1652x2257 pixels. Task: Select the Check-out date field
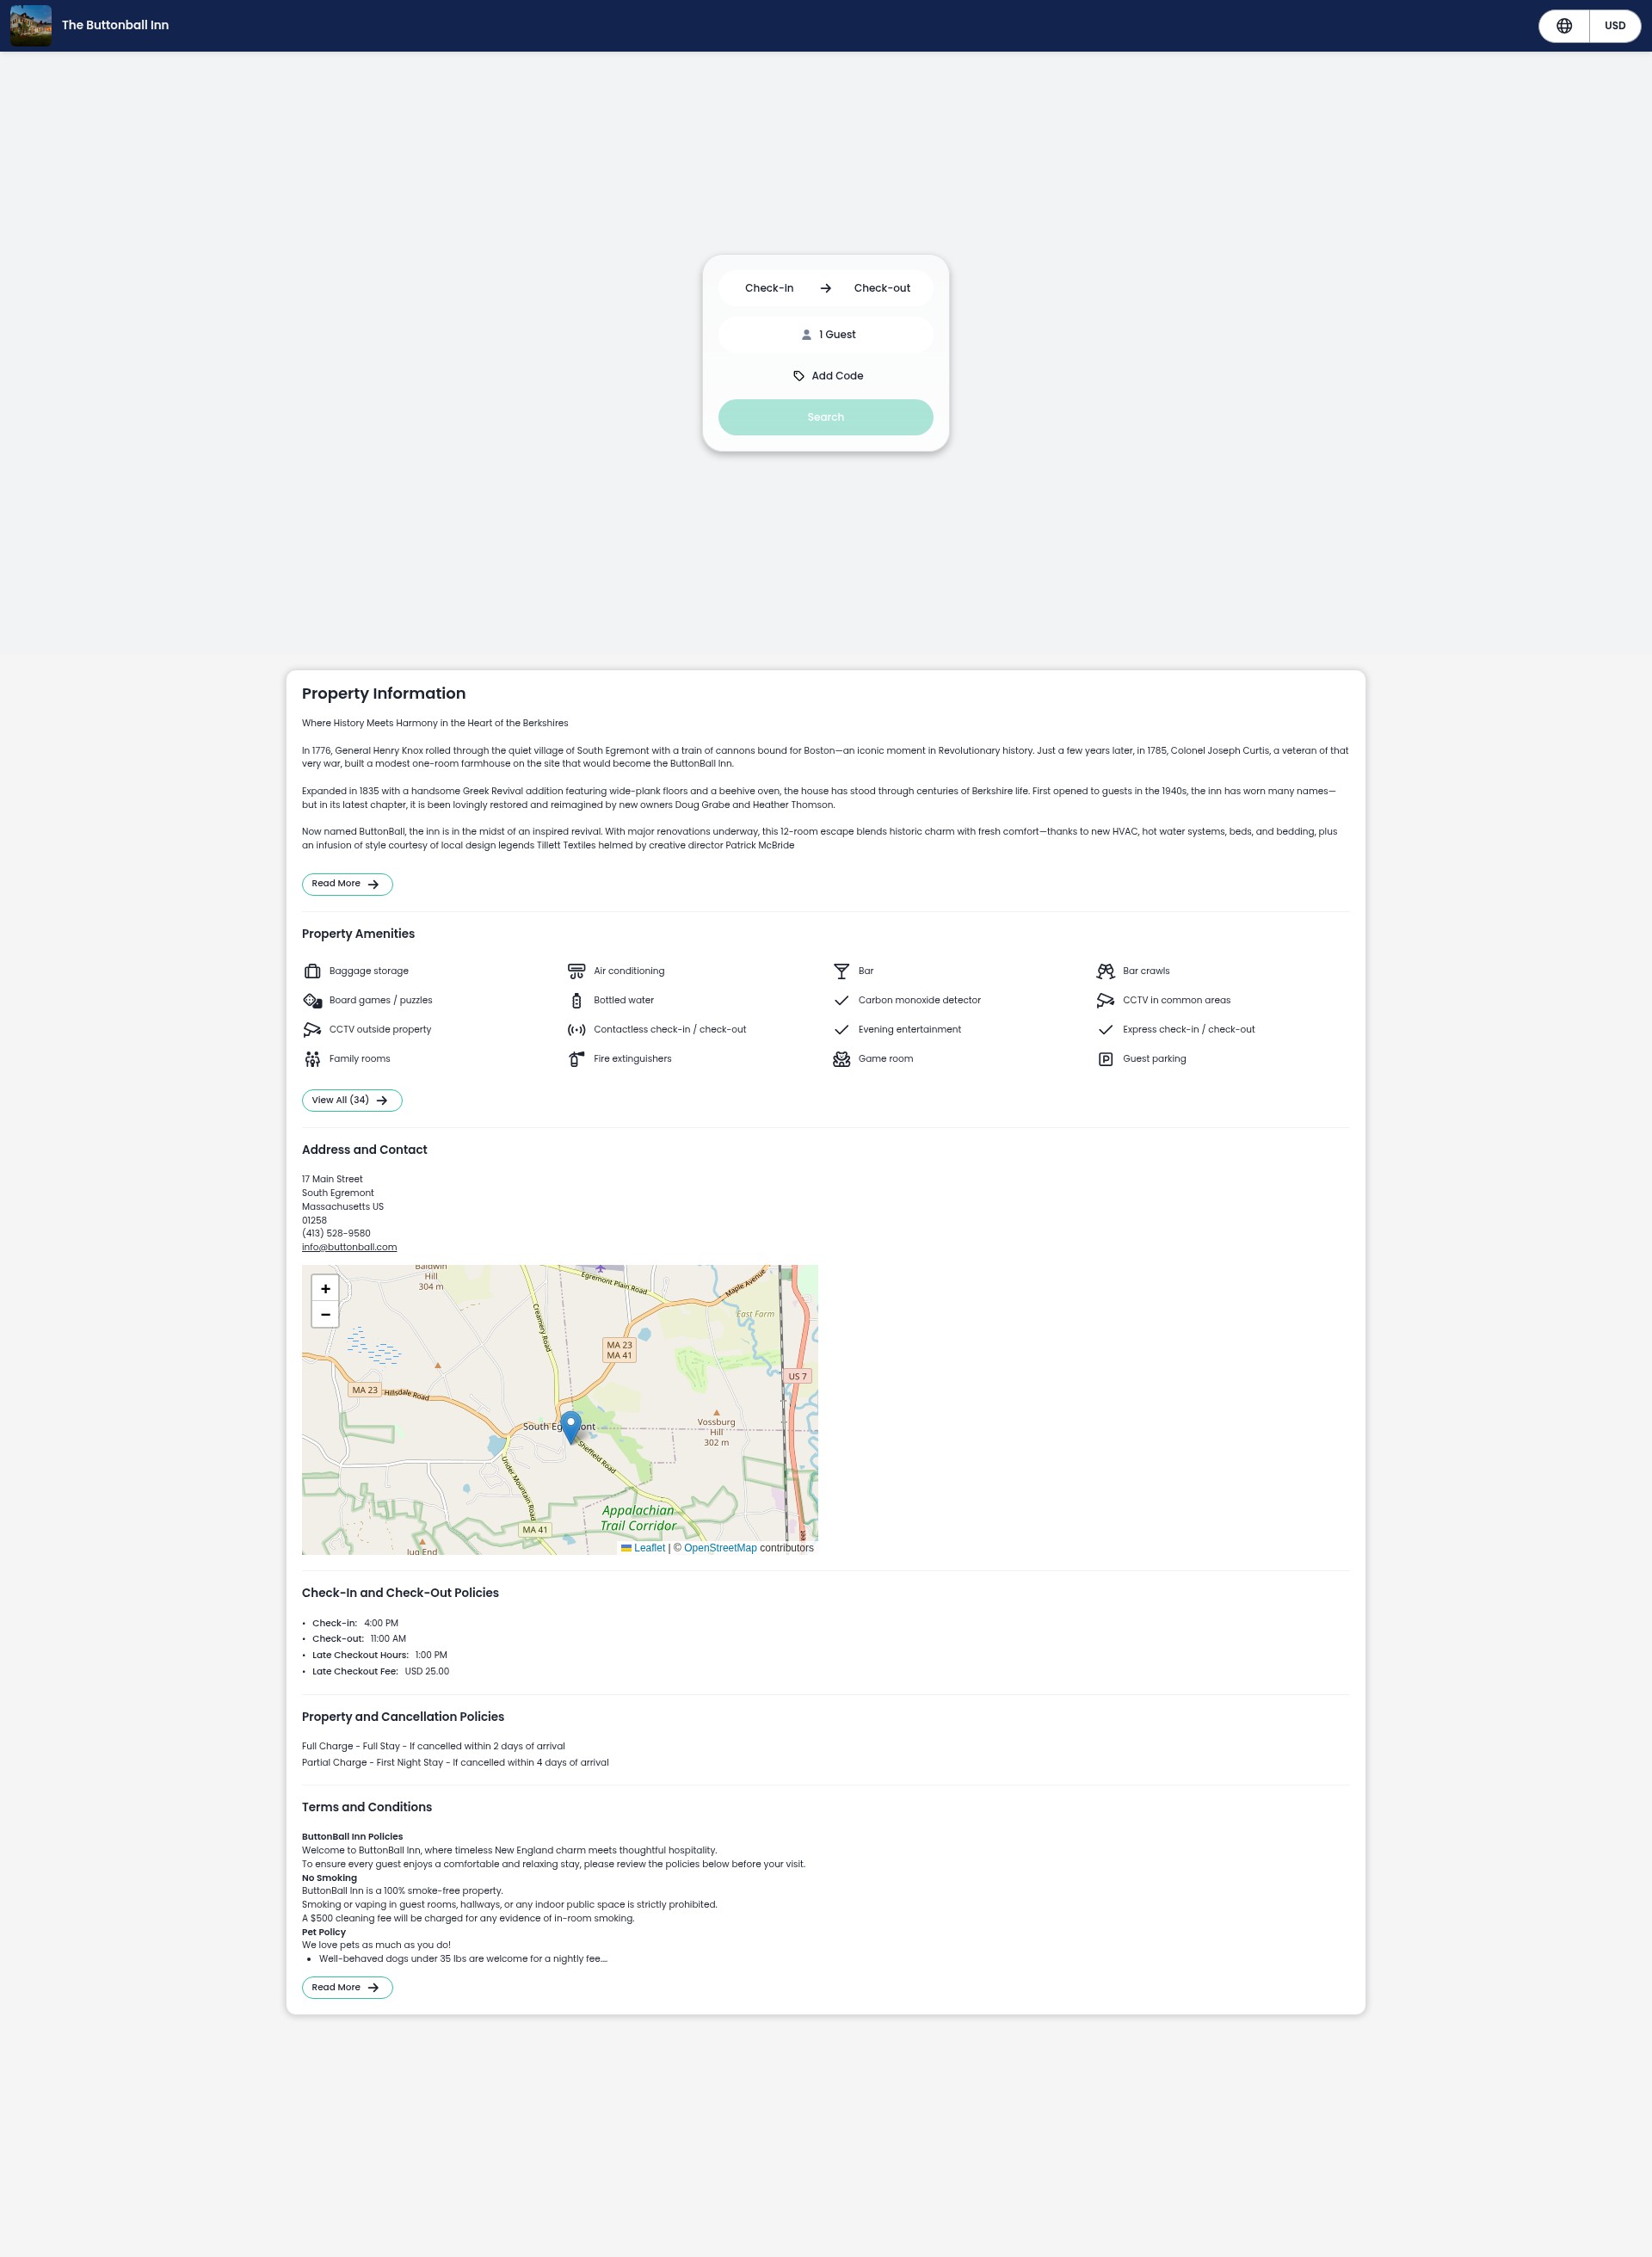click(882, 288)
